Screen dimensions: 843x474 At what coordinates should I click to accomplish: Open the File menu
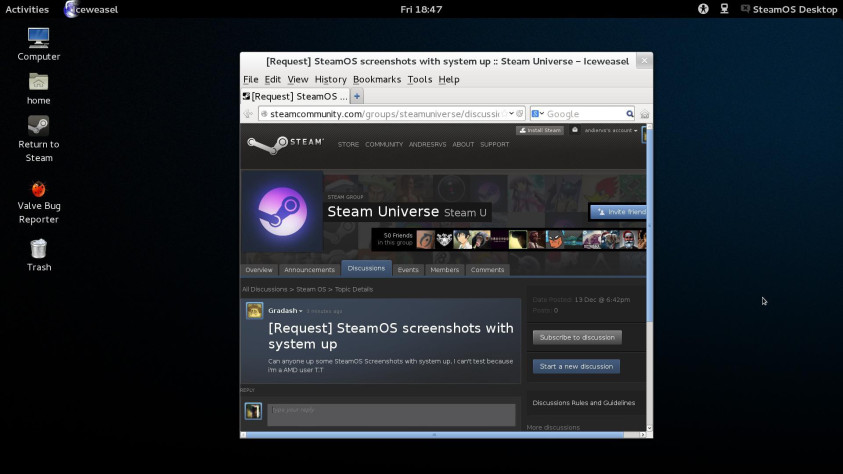[251, 80]
